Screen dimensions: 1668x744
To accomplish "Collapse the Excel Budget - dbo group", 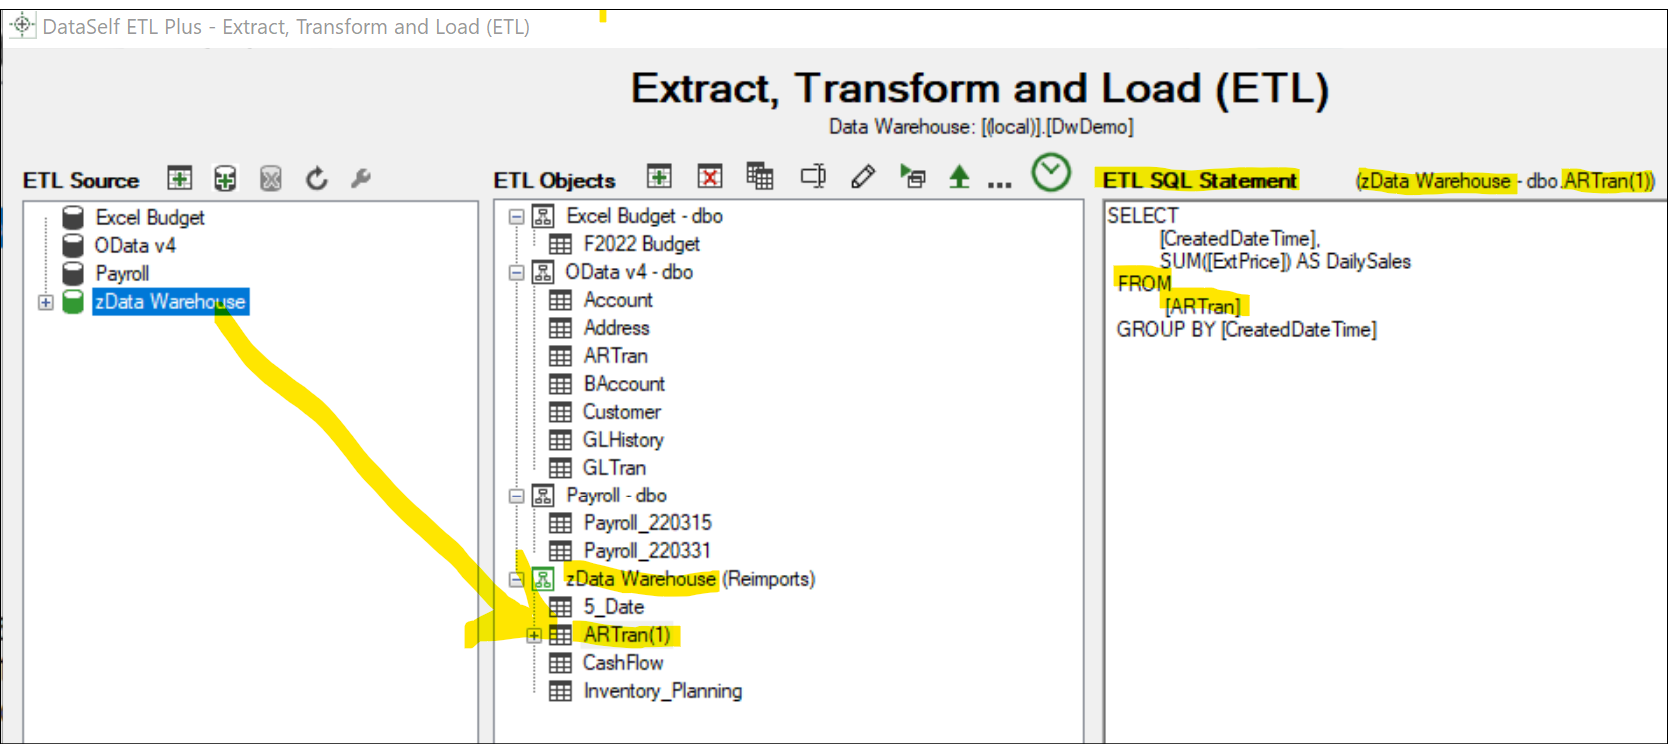I will pyautogui.click(x=516, y=216).
